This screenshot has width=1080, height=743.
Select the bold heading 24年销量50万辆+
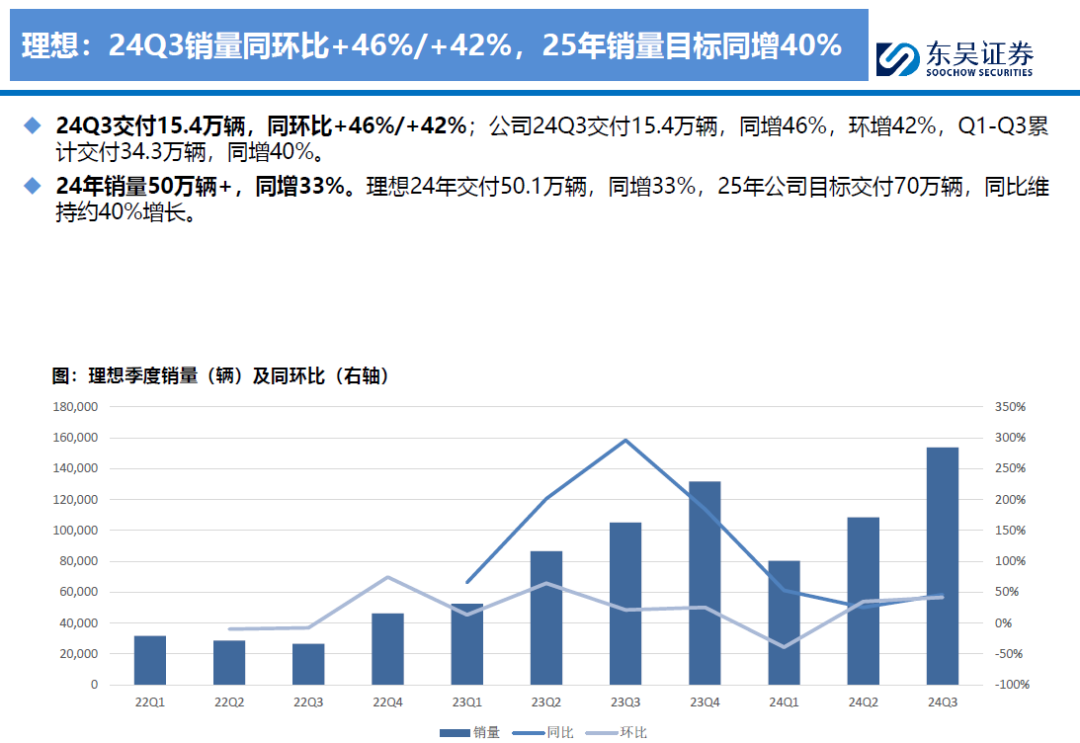[x=143, y=186]
